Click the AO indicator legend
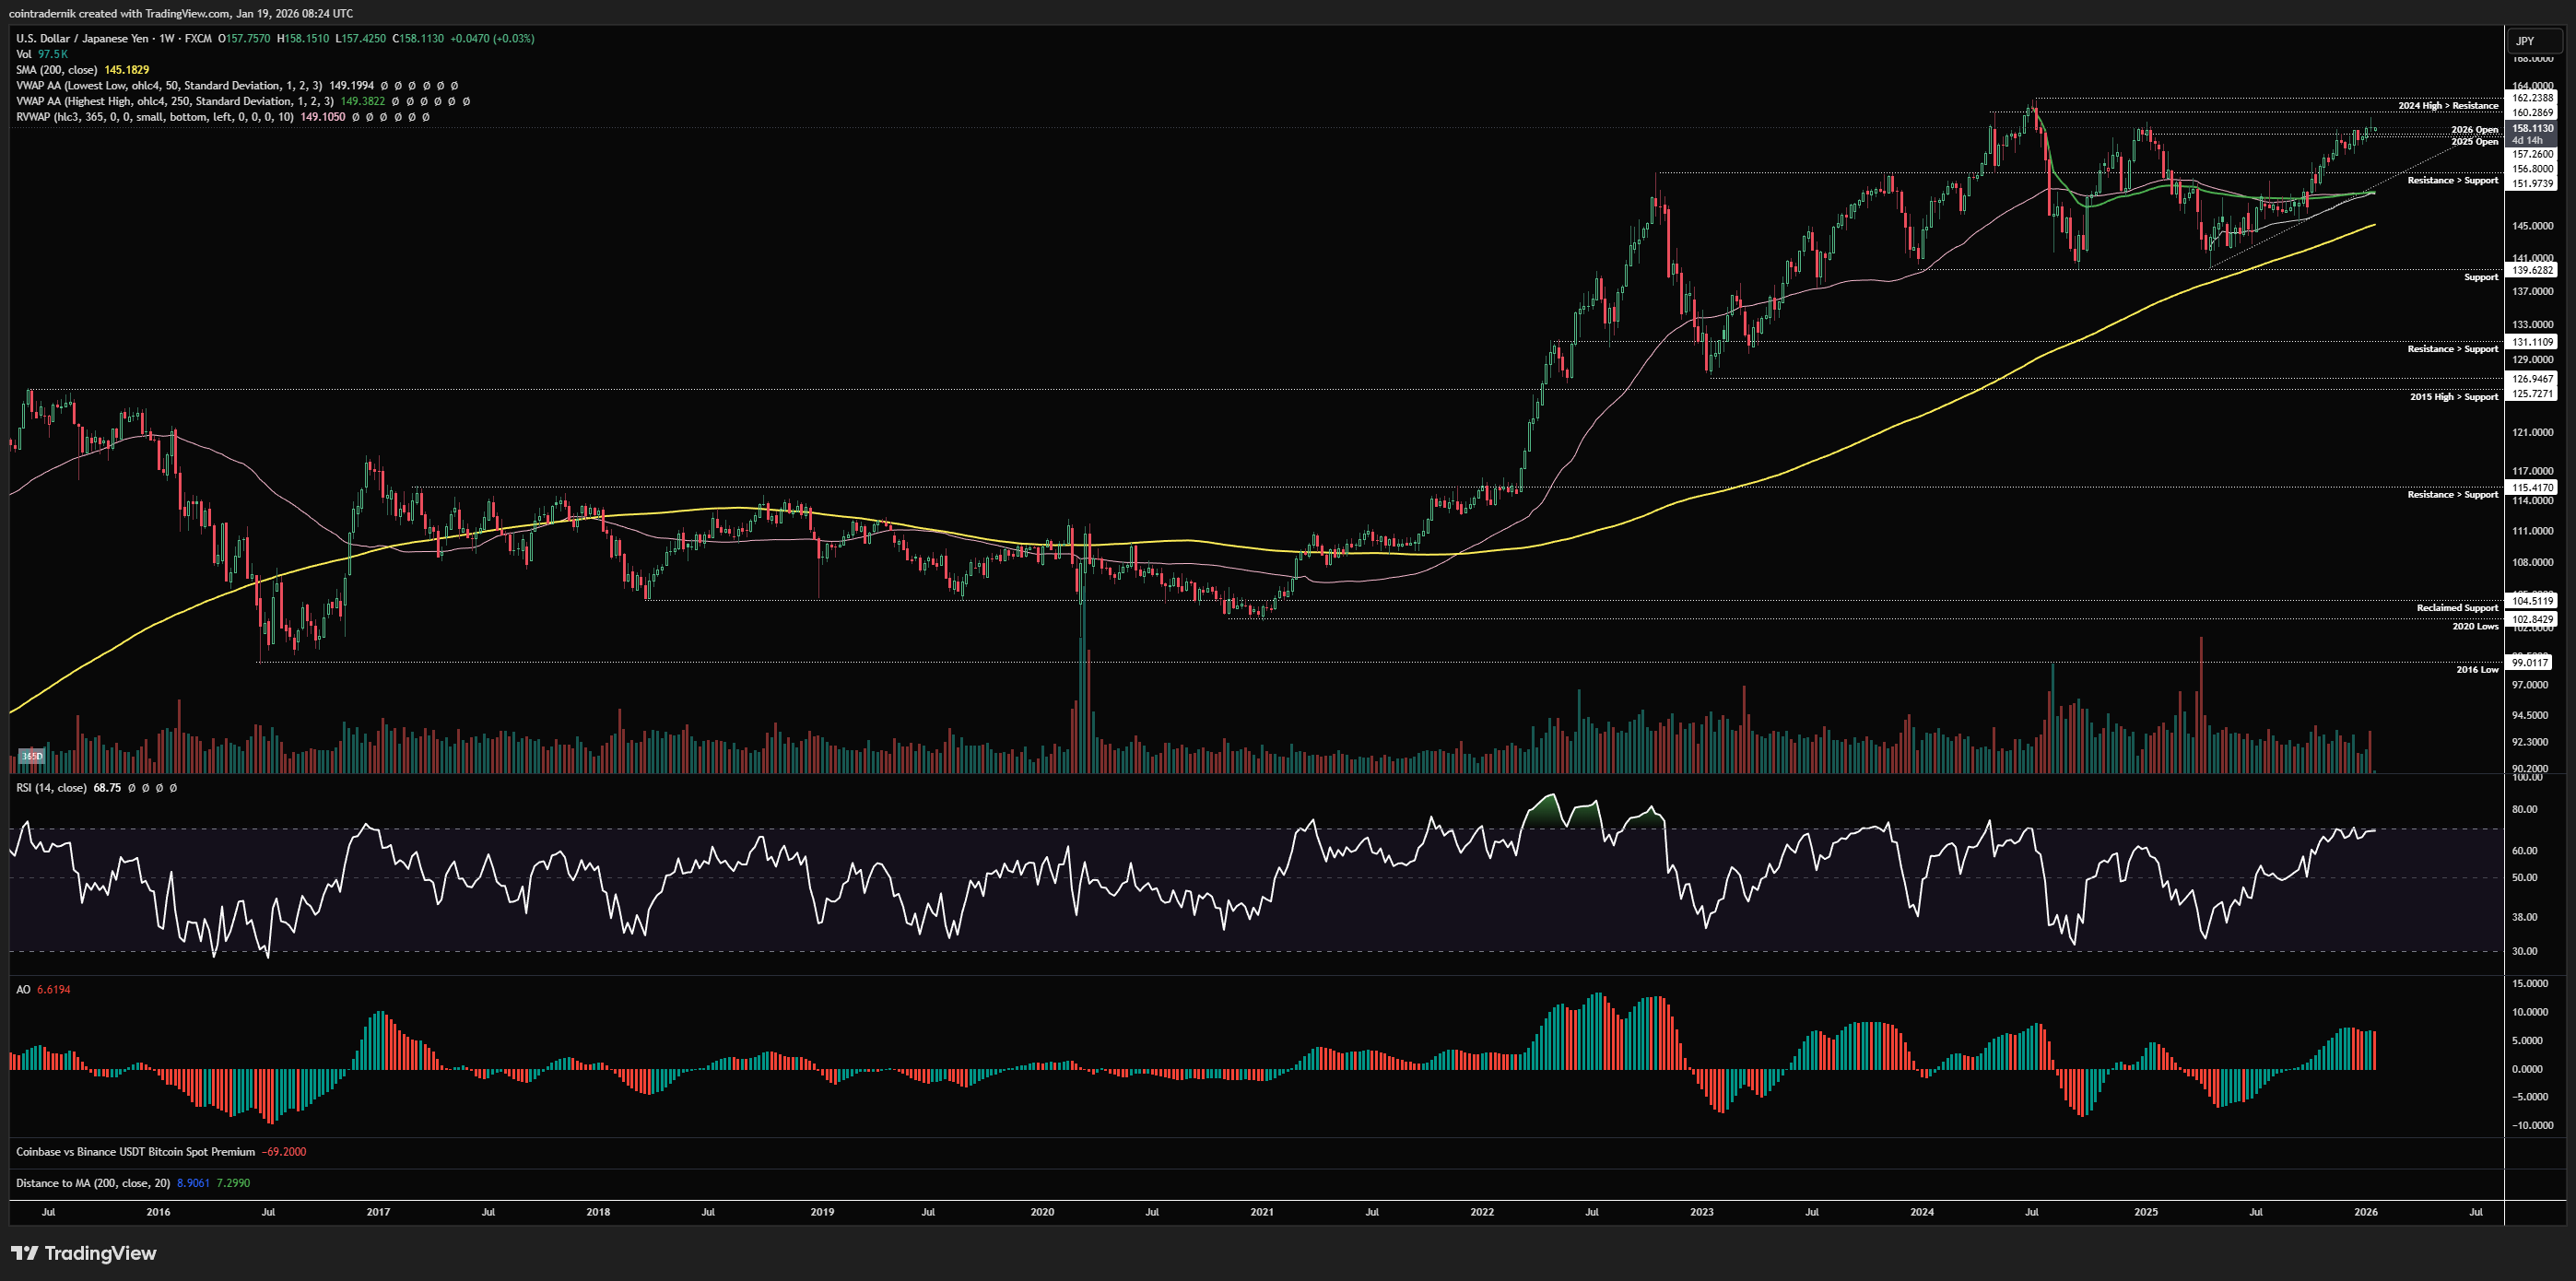This screenshot has width=2576, height=1281. (23, 989)
